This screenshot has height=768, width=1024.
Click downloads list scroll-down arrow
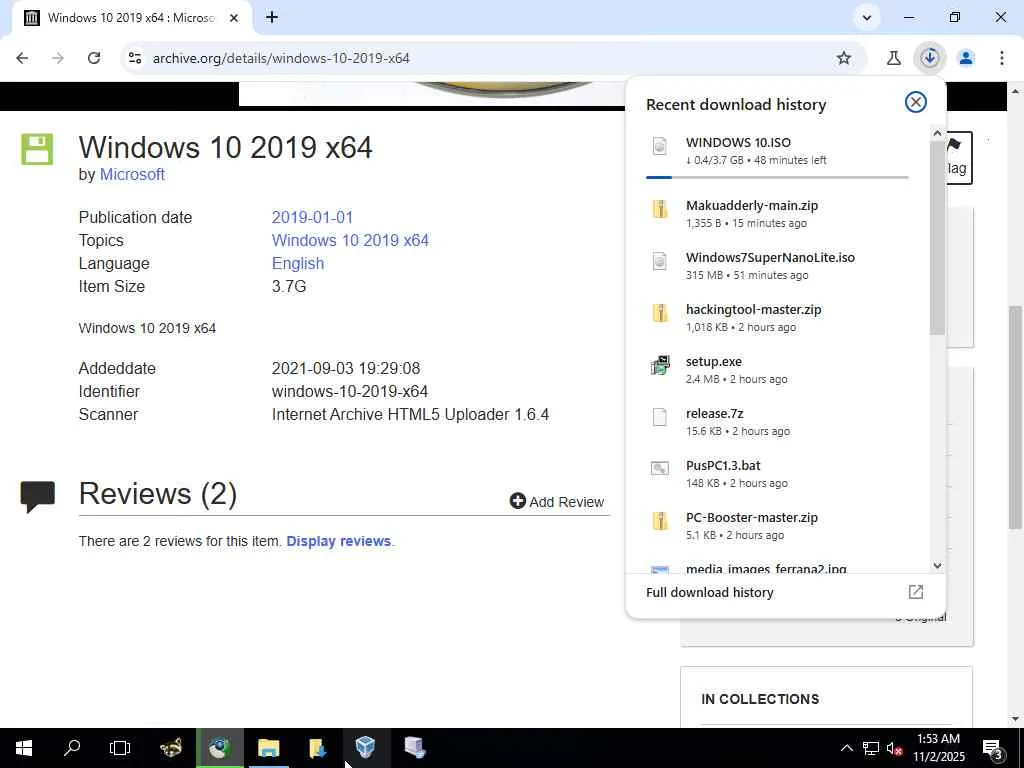pos(937,566)
